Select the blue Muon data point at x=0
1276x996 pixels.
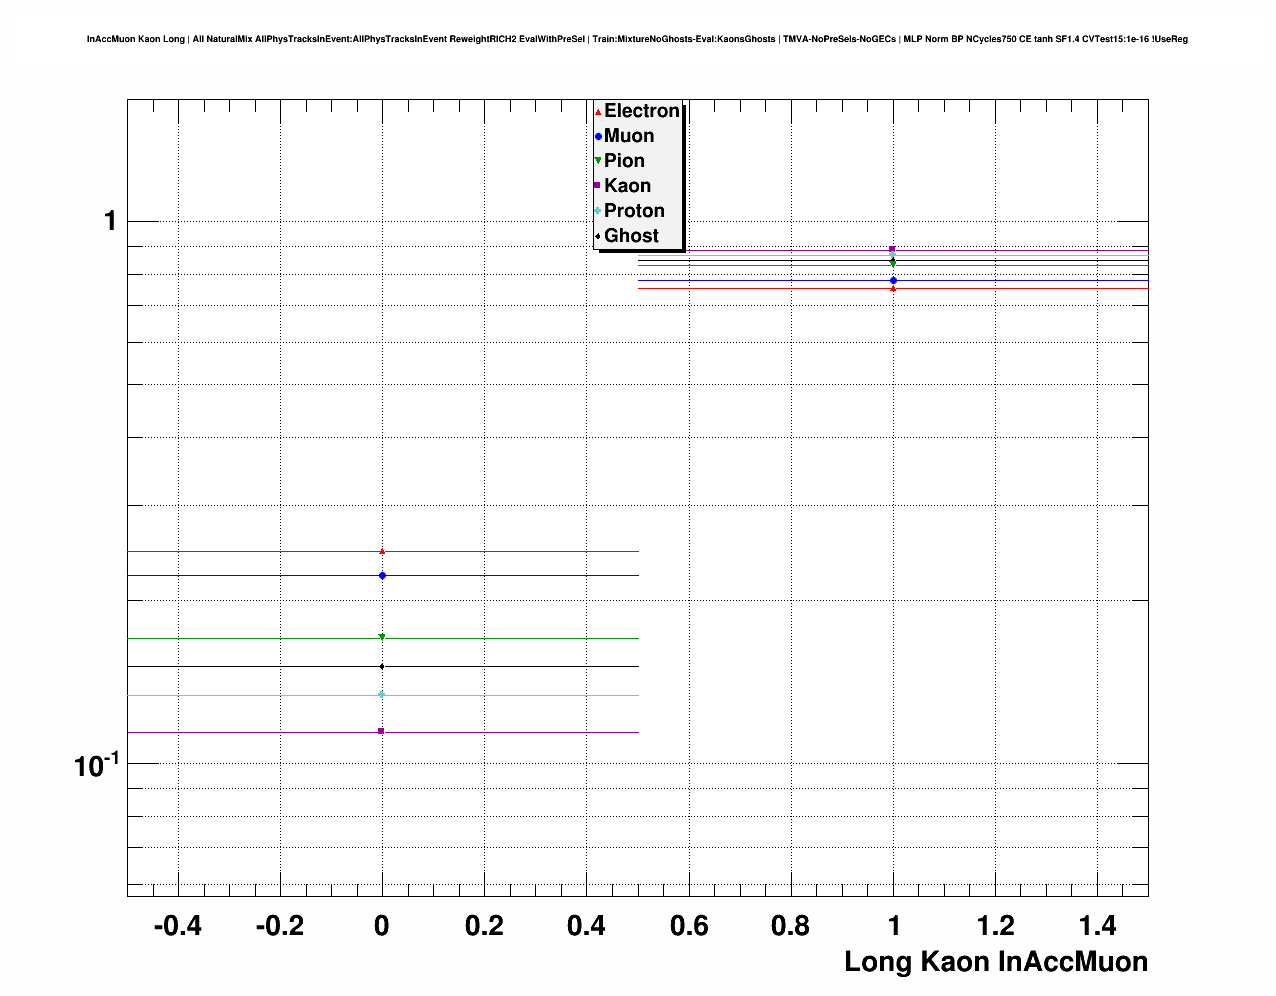point(382,575)
